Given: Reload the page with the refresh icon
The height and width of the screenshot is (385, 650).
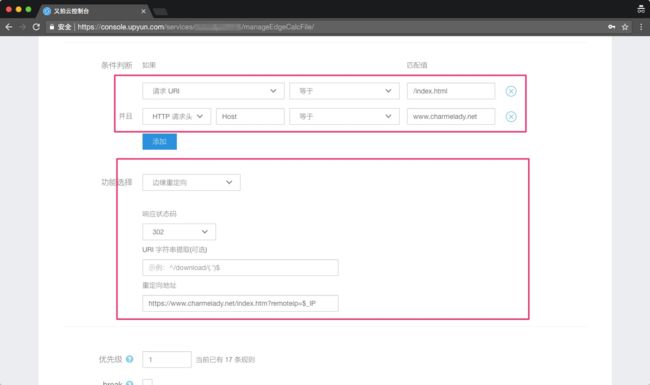Looking at the screenshot, I should pyautogui.click(x=36, y=27).
